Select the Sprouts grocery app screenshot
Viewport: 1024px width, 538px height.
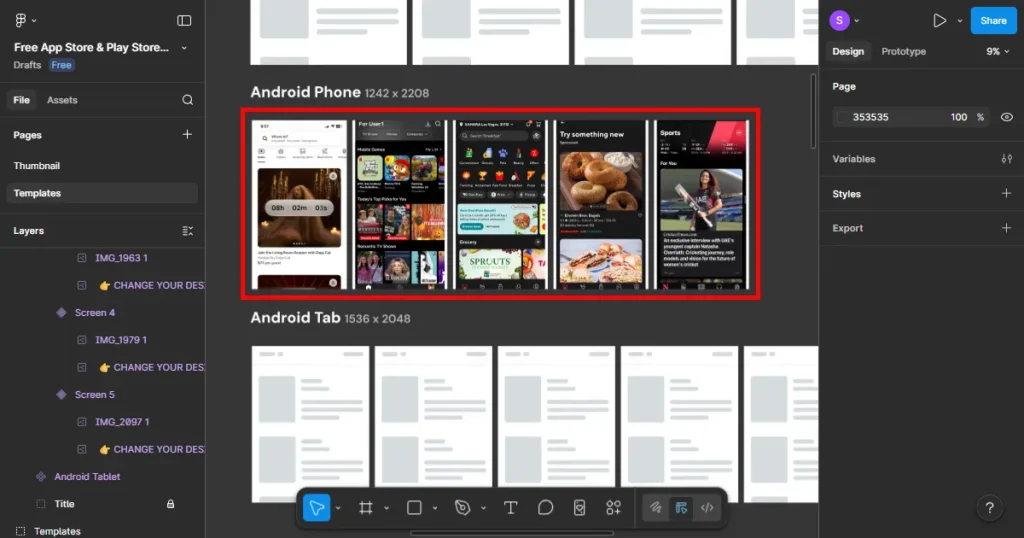pos(500,204)
